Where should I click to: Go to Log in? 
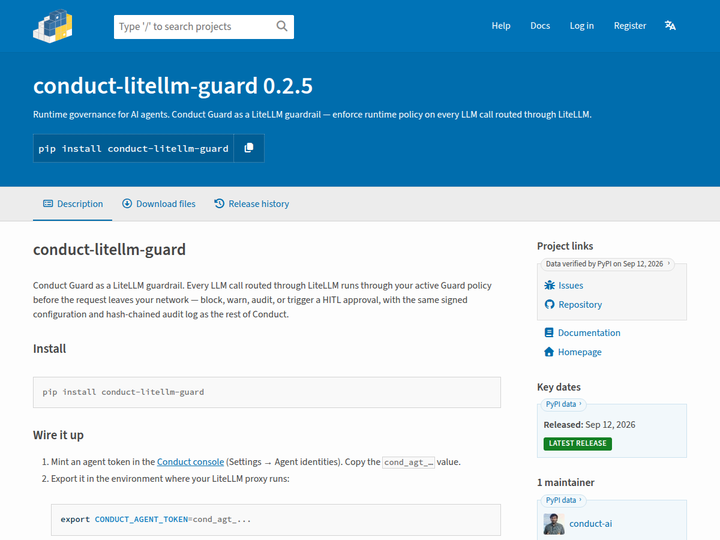pyautogui.click(x=582, y=26)
